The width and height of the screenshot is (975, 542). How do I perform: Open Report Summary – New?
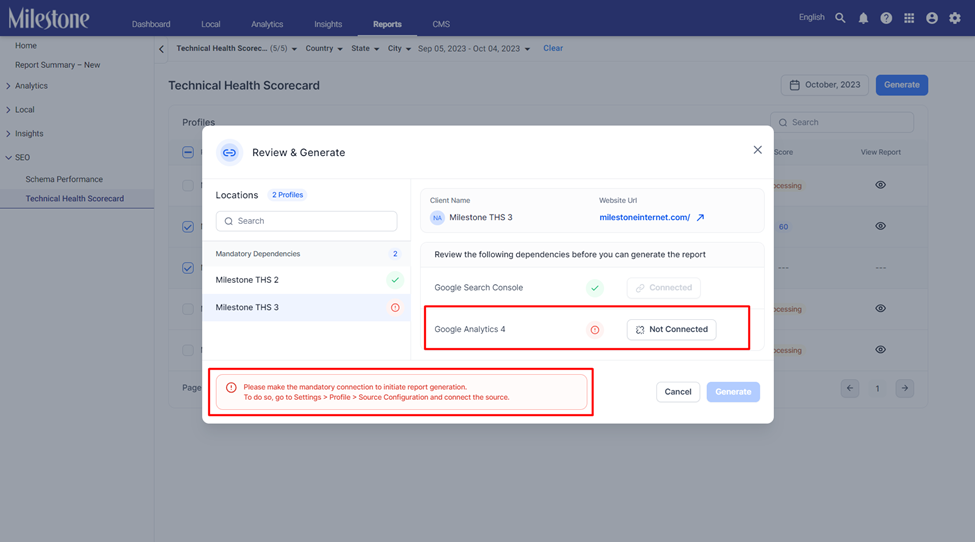[x=57, y=65]
